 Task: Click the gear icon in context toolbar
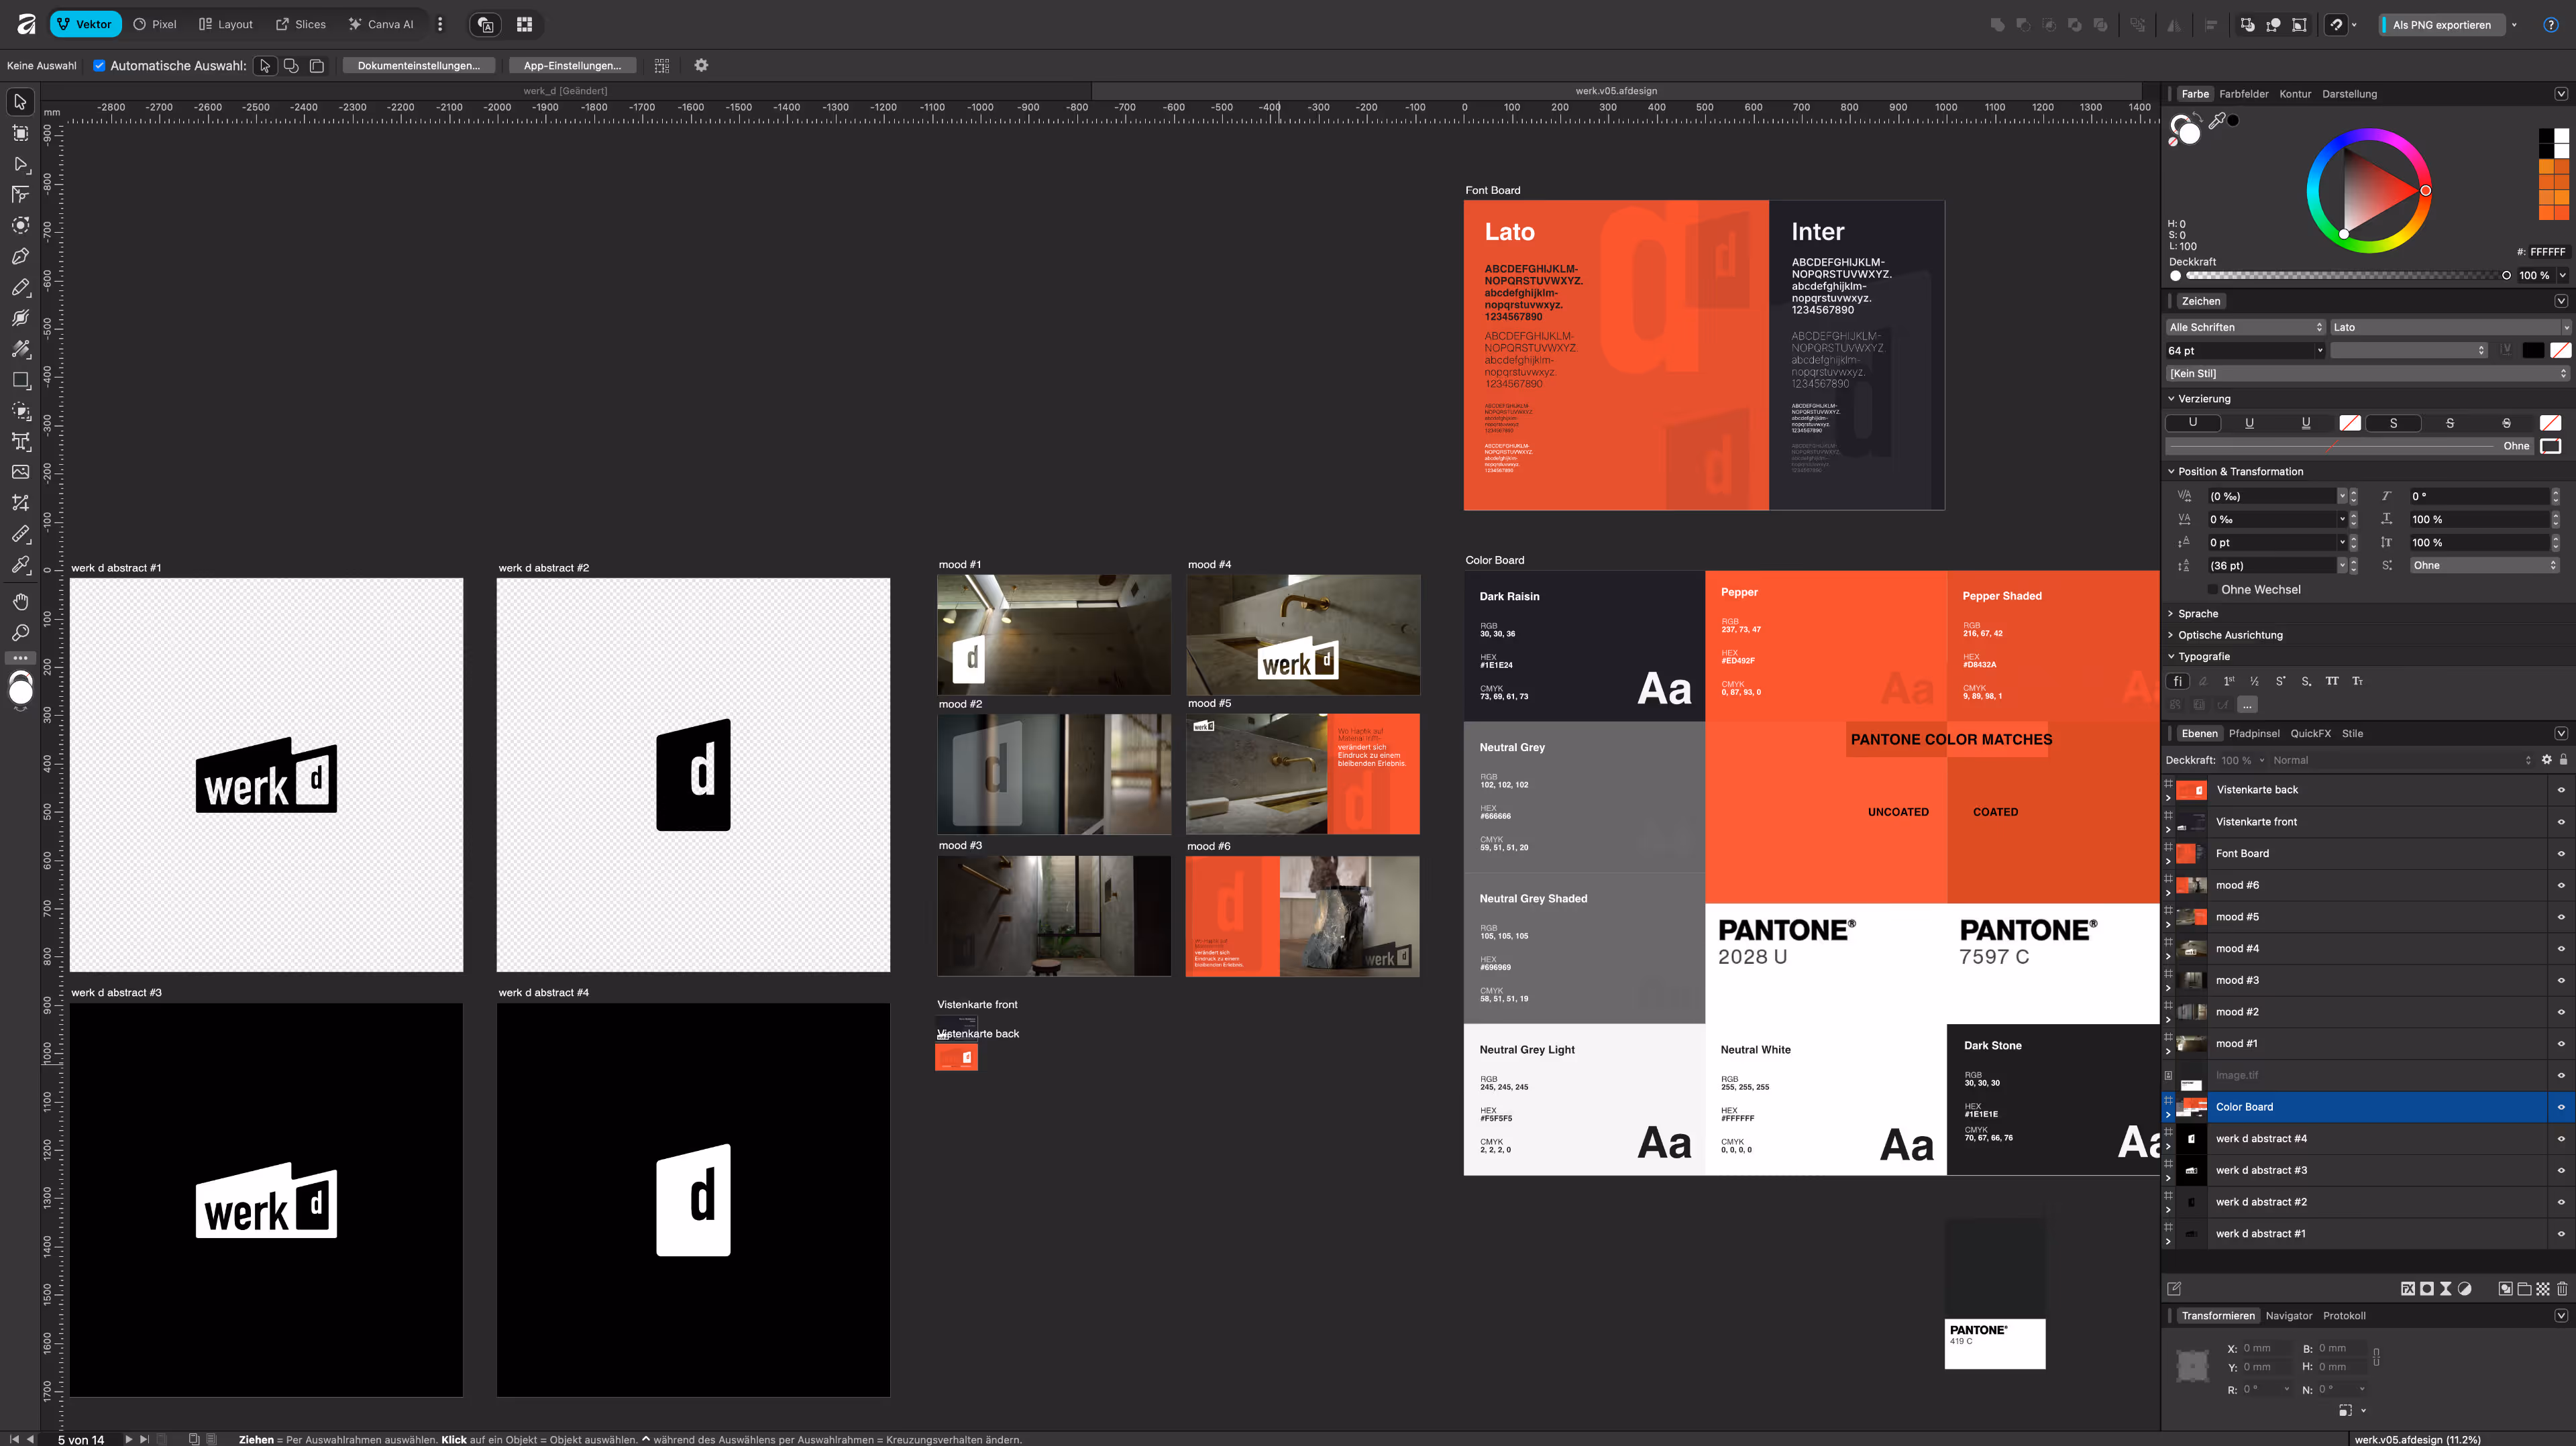[x=701, y=66]
